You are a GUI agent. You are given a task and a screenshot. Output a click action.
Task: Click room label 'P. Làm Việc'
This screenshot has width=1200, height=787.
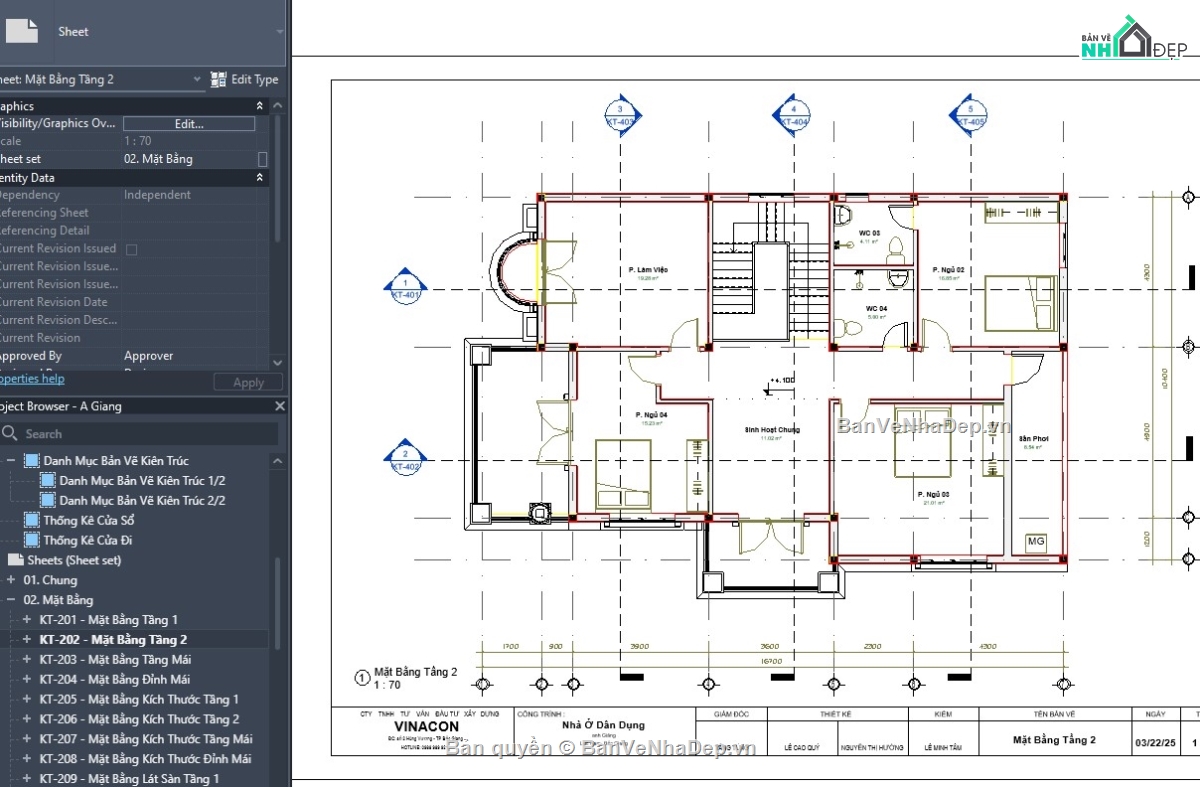pyautogui.click(x=647, y=270)
